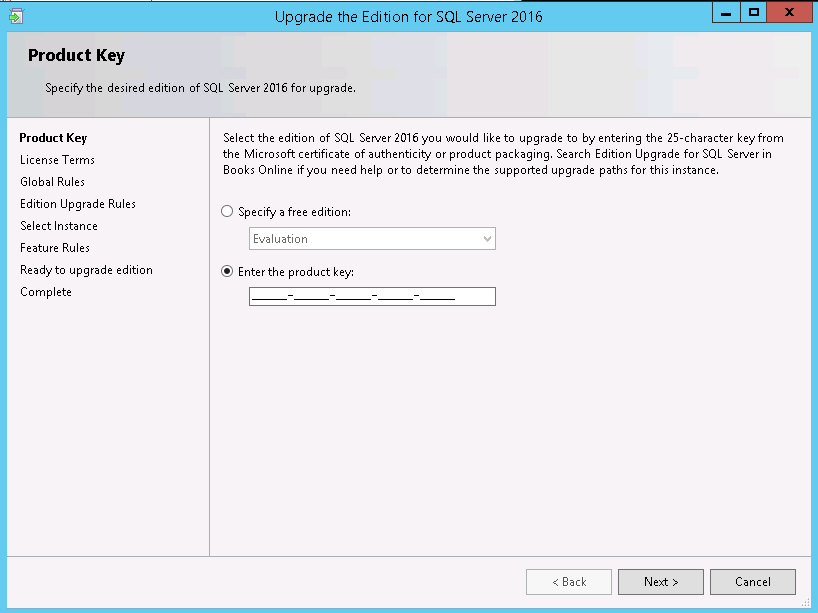Minimize the upgrade wizard window

point(724,12)
